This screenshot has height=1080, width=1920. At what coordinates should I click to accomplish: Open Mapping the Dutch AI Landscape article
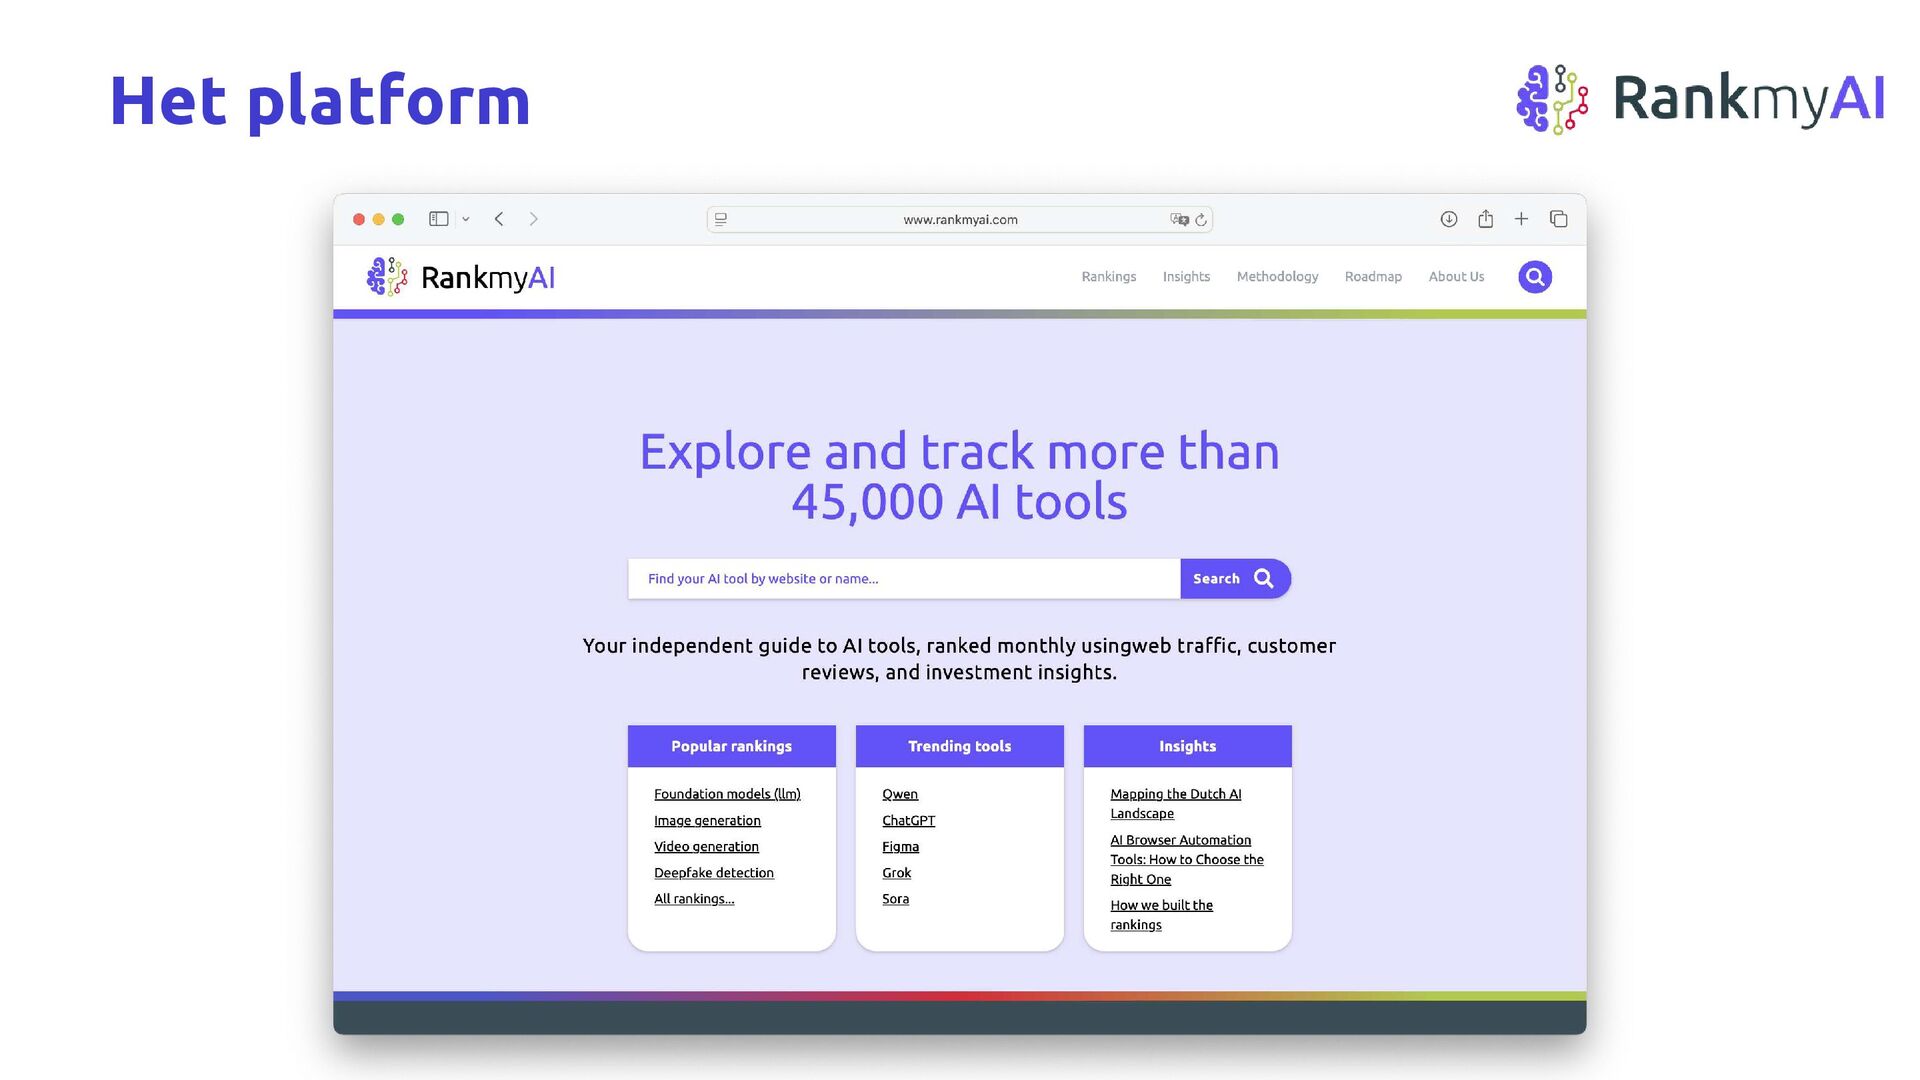1175,804
